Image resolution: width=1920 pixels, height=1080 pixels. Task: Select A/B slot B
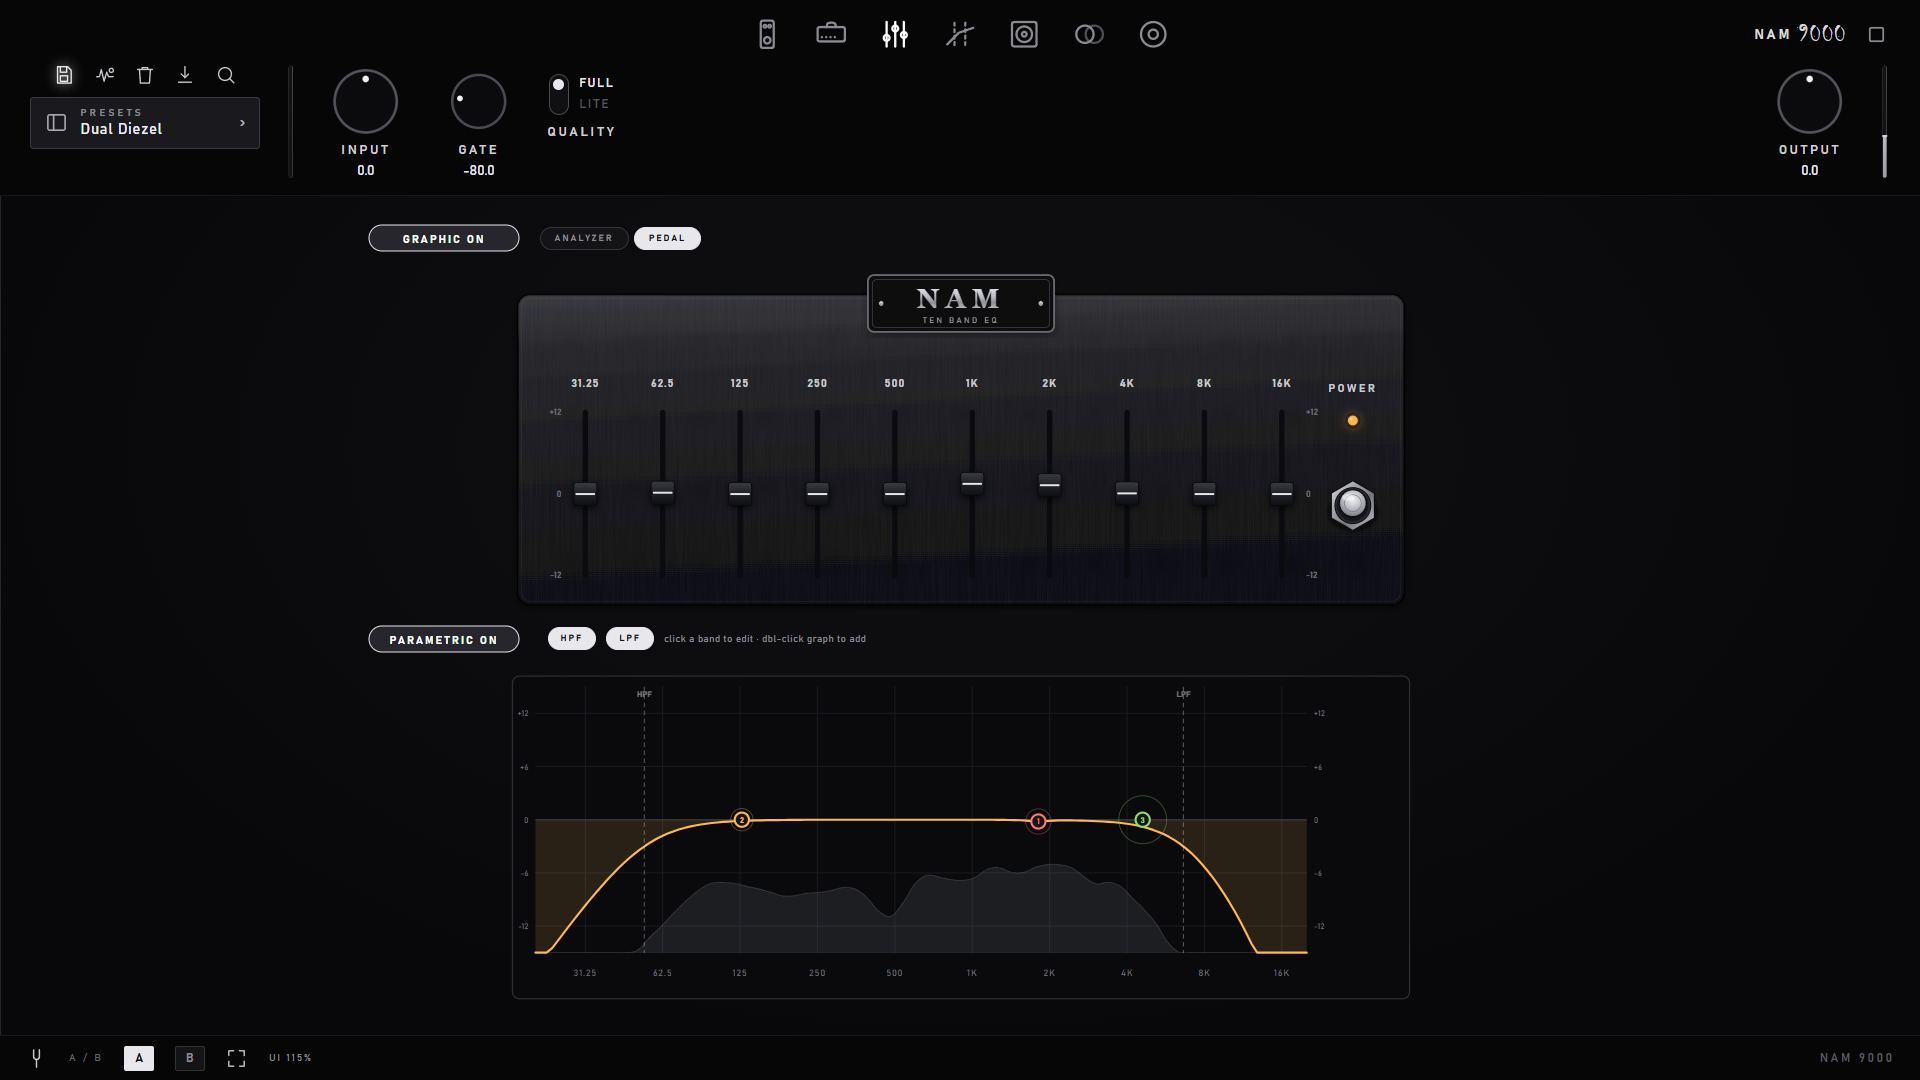pyautogui.click(x=190, y=1058)
